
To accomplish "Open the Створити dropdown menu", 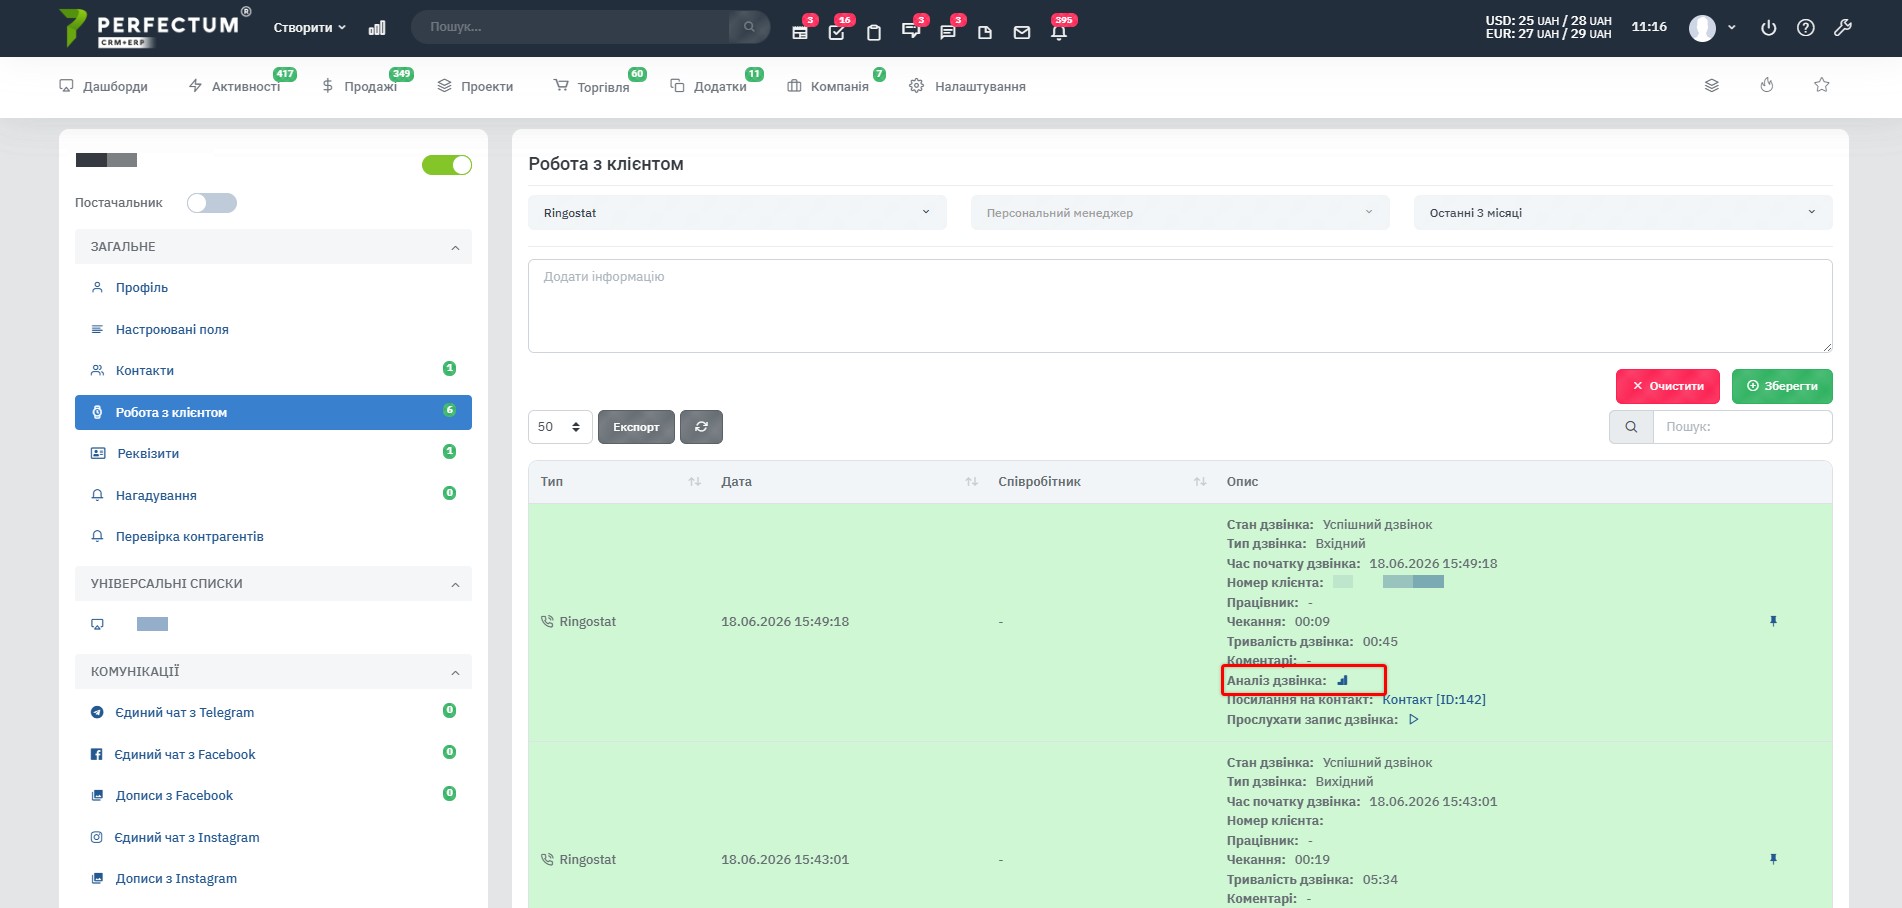I will pos(310,28).
